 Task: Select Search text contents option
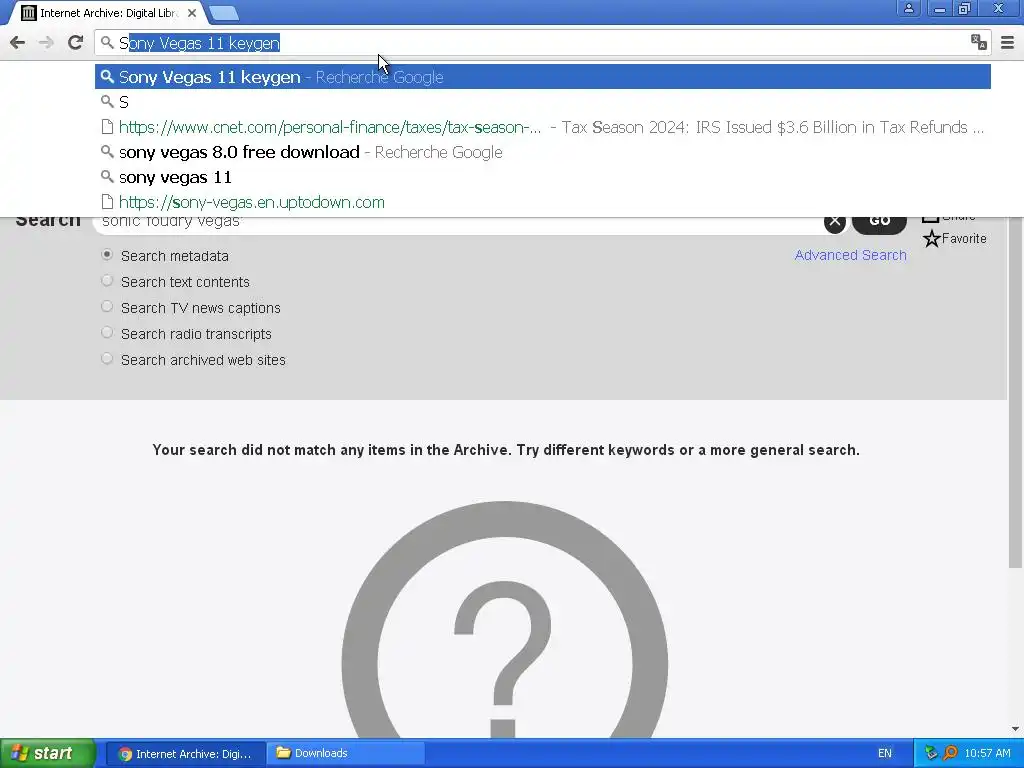(107, 281)
